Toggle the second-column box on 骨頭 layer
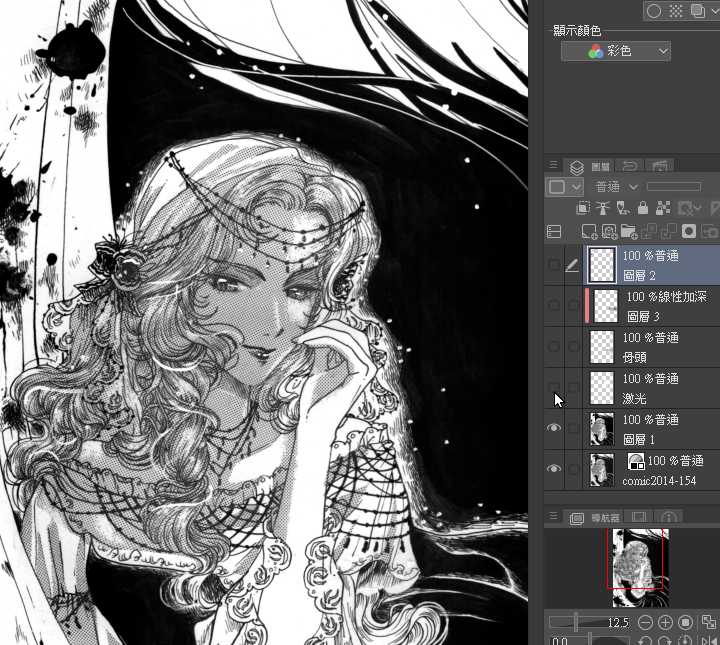720x645 pixels. (574, 347)
